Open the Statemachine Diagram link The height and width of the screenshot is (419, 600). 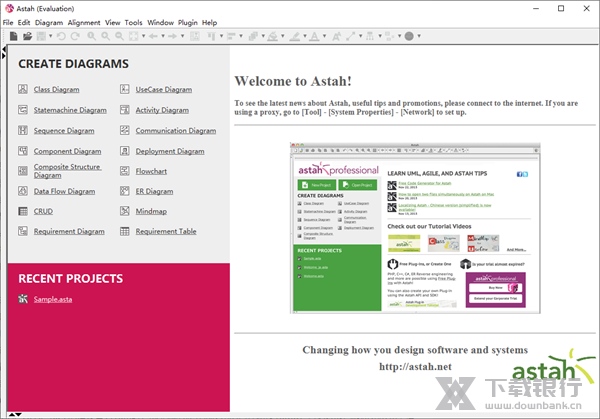pyautogui.click(x=70, y=110)
